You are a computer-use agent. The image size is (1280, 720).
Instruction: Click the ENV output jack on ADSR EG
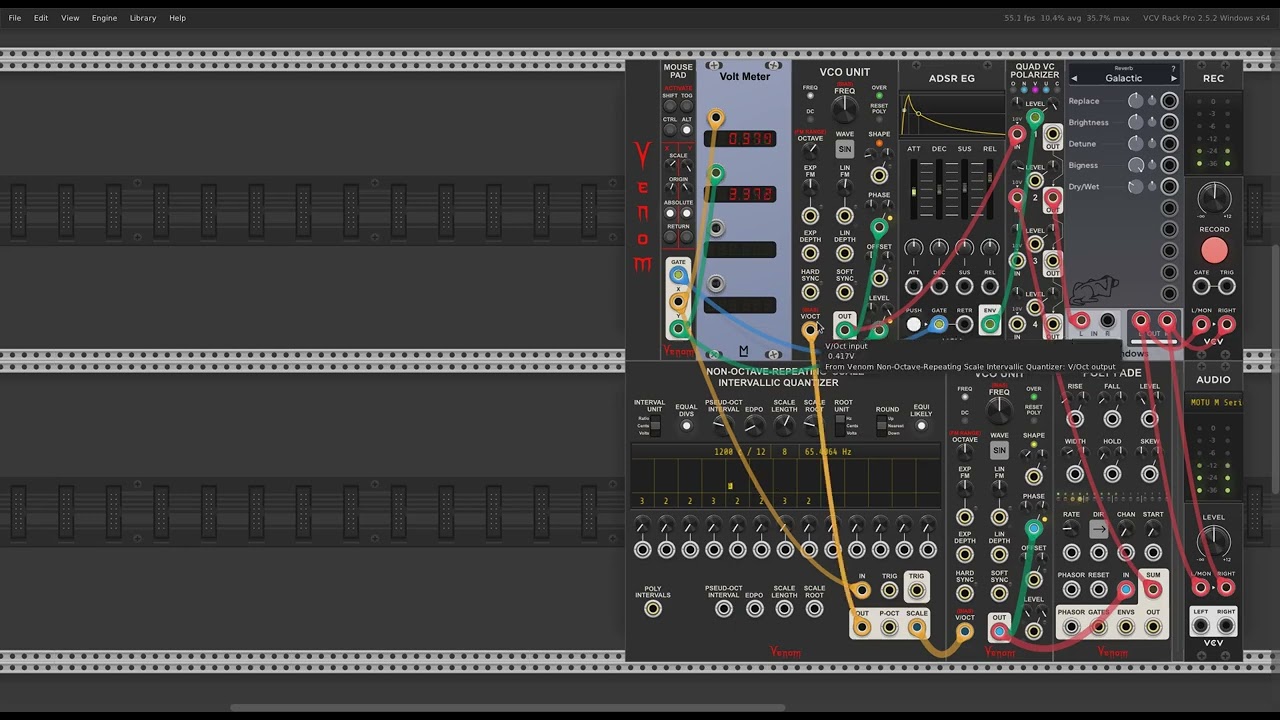989,324
